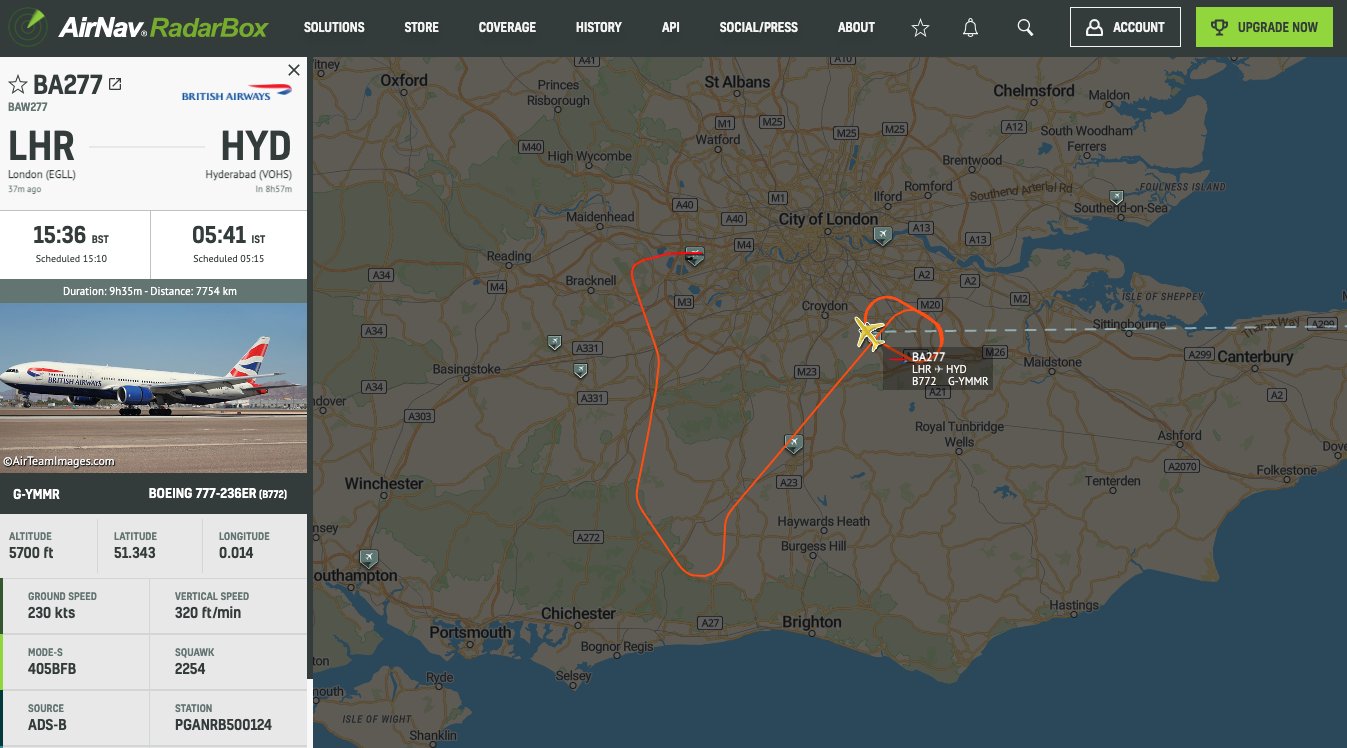Click the Southampton airport marker
The width and height of the screenshot is (1347, 748).
(x=369, y=558)
